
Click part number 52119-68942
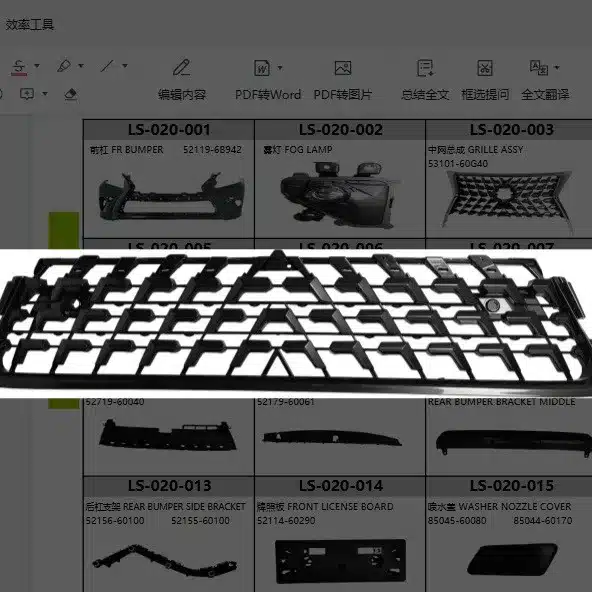(x=212, y=150)
